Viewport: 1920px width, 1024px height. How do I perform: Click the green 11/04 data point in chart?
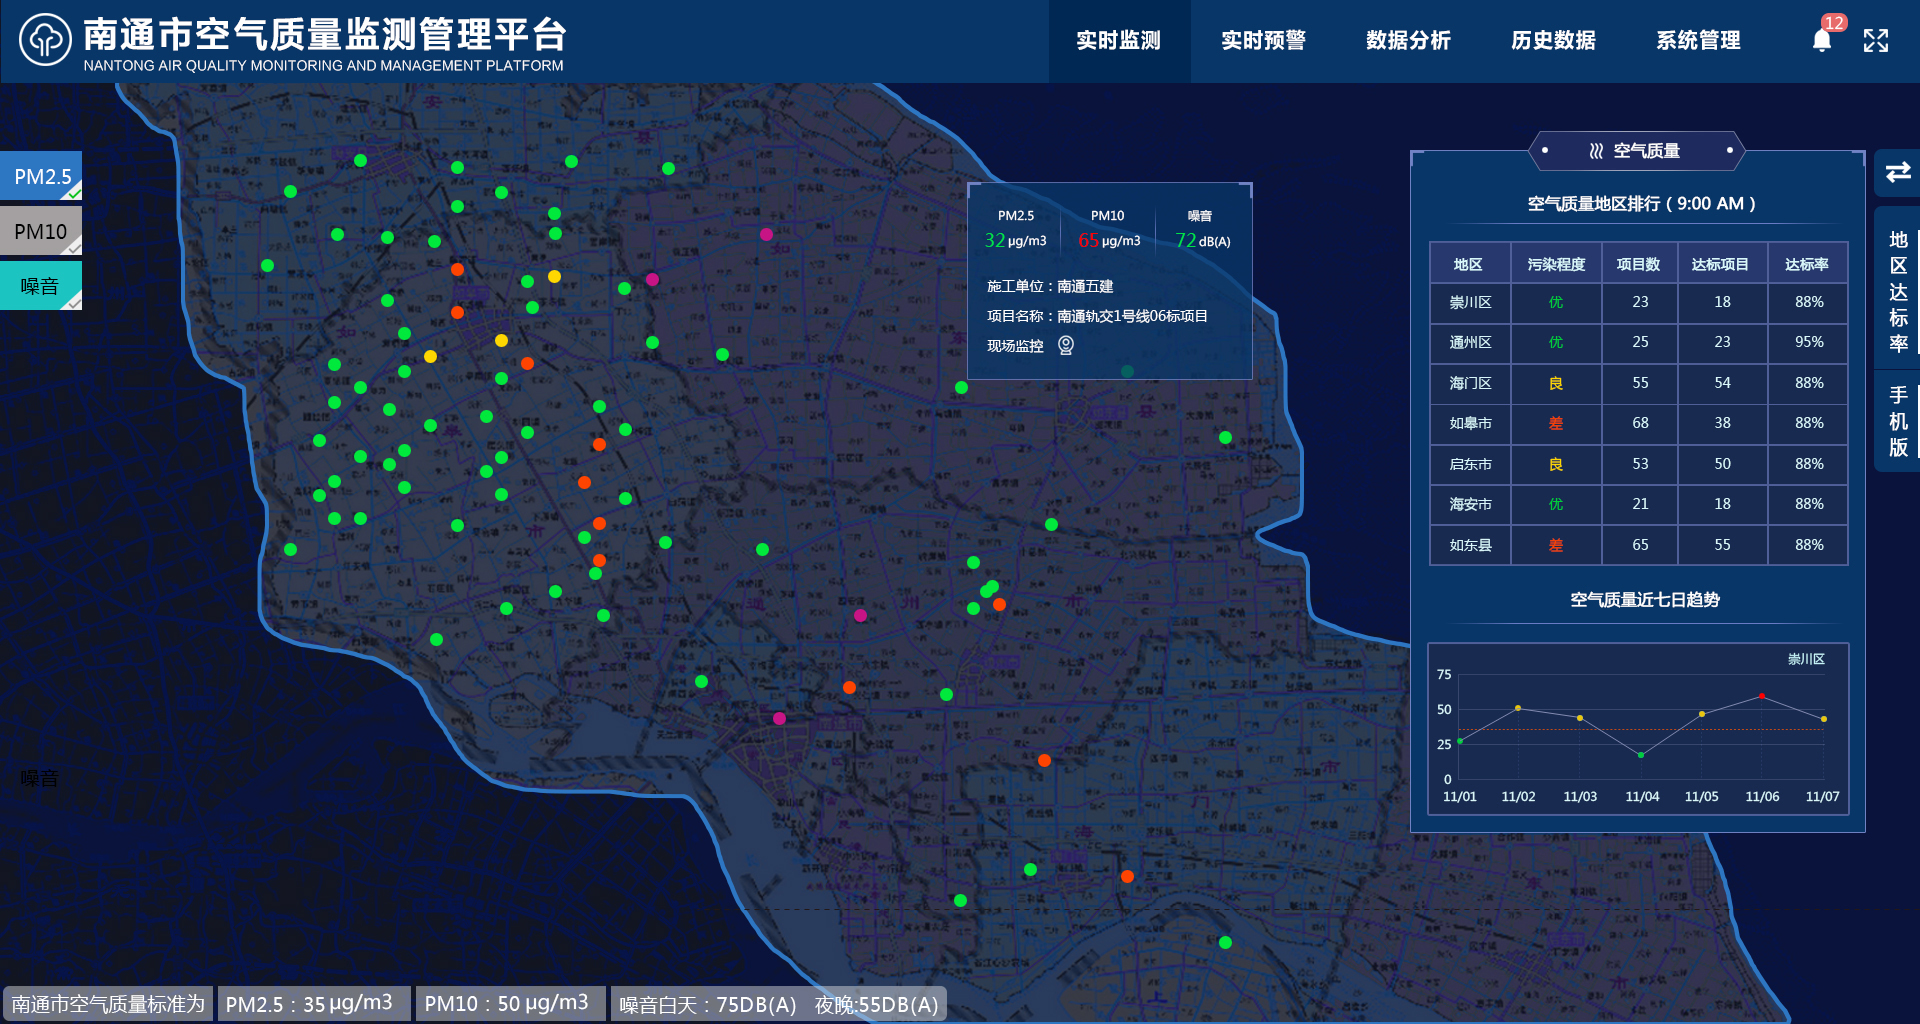[x=1641, y=755]
